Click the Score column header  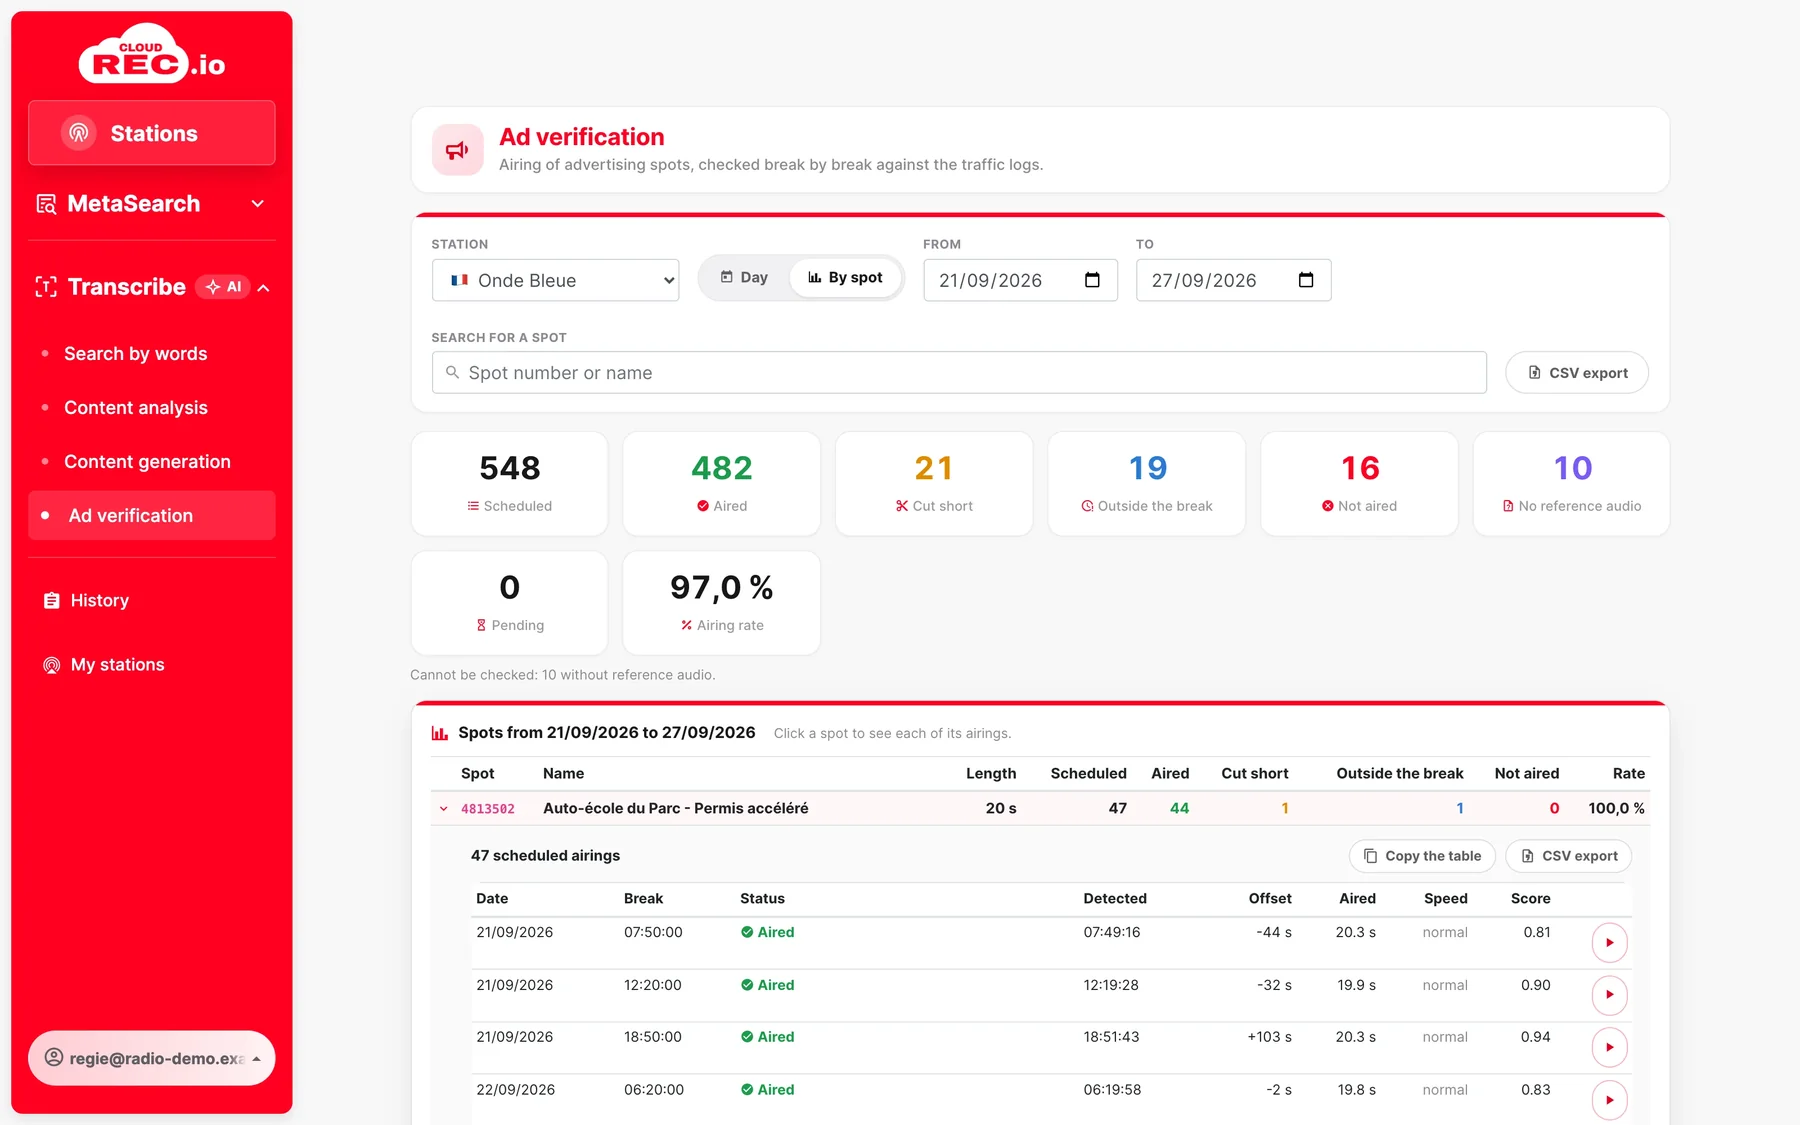(1530, 899)
